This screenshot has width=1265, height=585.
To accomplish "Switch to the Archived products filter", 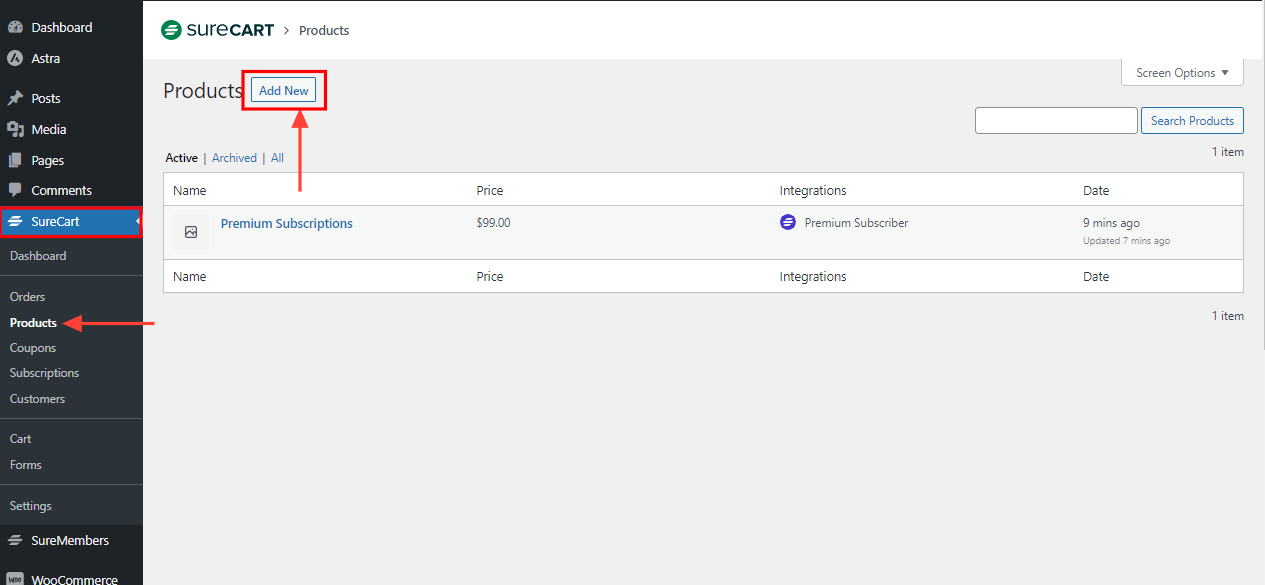I will 234,158.
